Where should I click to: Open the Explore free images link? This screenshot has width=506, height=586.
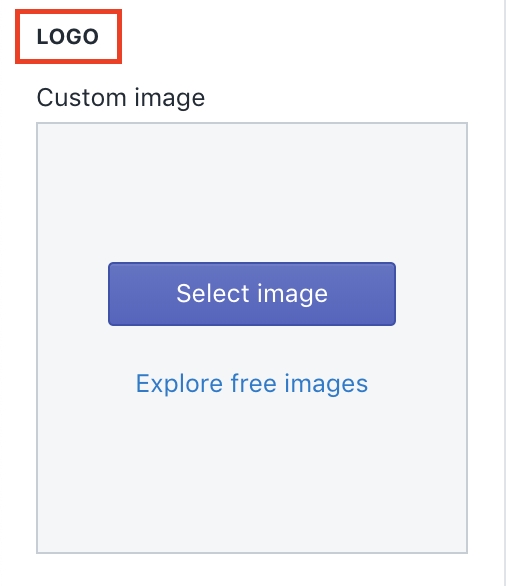pos(252,384)
